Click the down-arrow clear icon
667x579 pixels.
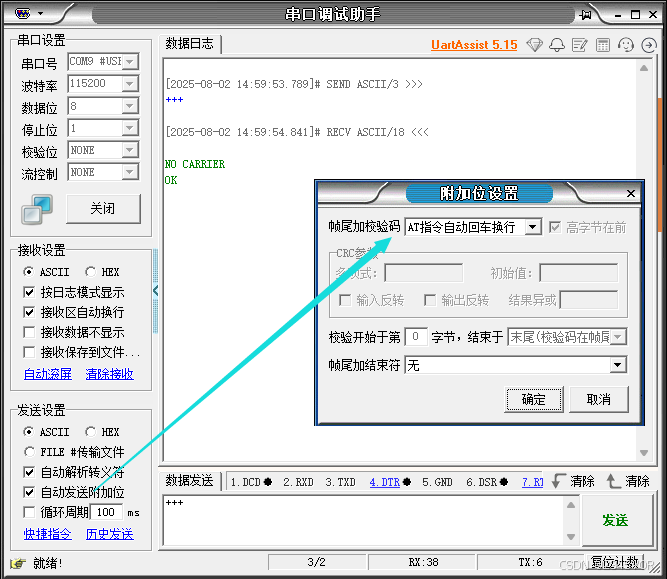pos(559,481)
